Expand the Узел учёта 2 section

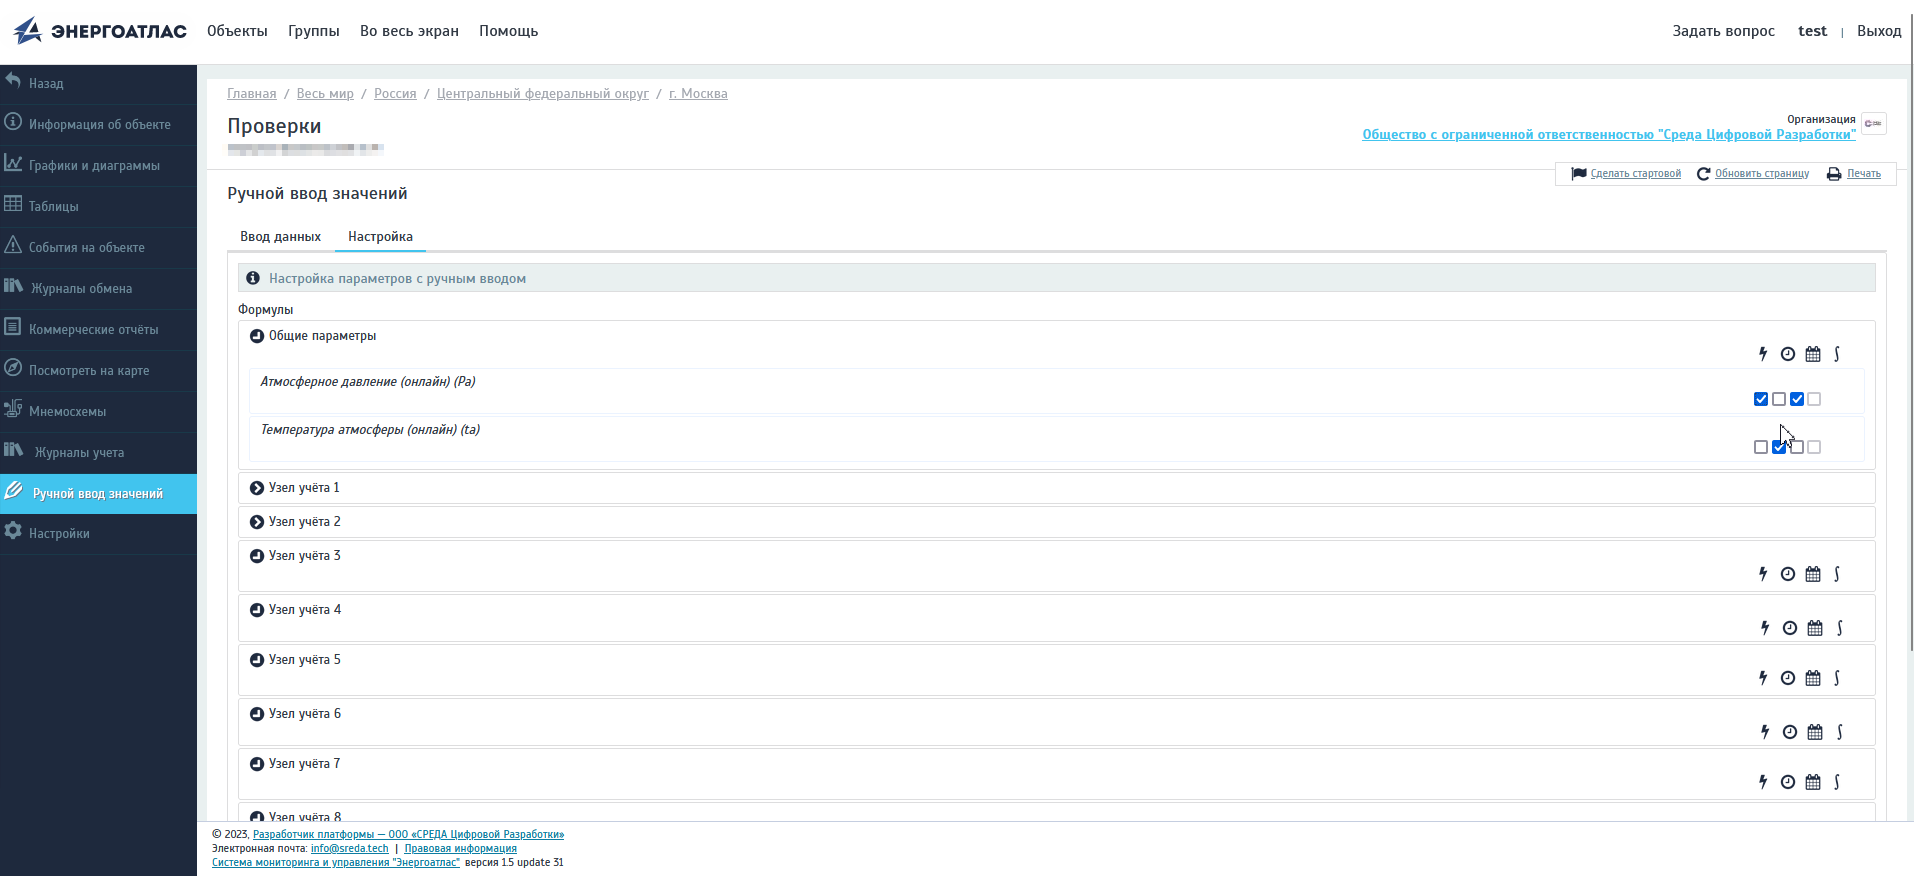257,522
